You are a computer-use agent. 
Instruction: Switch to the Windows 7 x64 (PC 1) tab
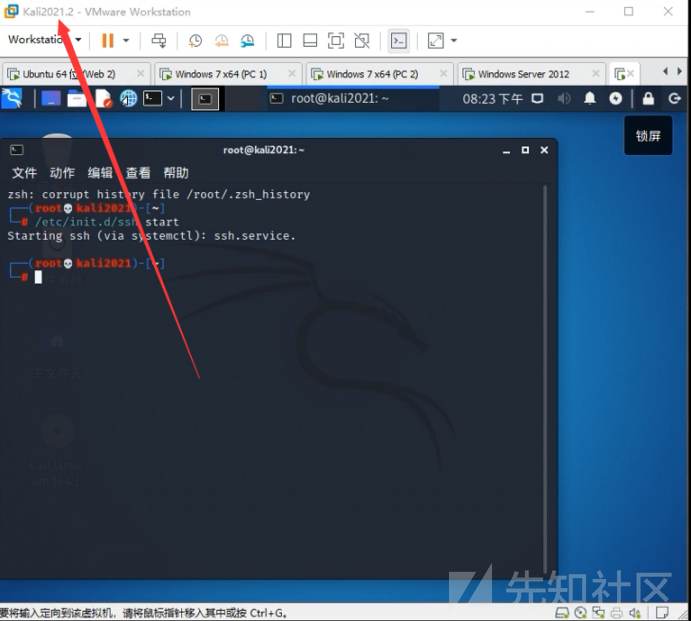tap(221, 74)
